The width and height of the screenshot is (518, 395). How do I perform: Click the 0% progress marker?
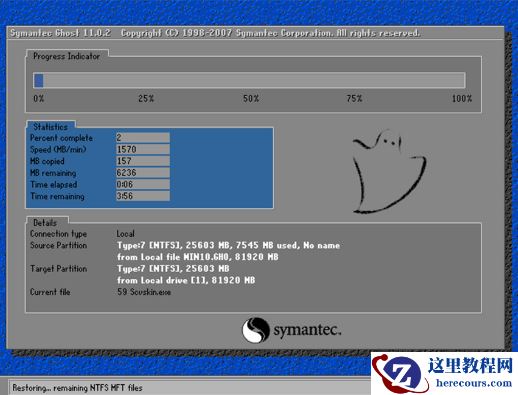coord(39,99)
